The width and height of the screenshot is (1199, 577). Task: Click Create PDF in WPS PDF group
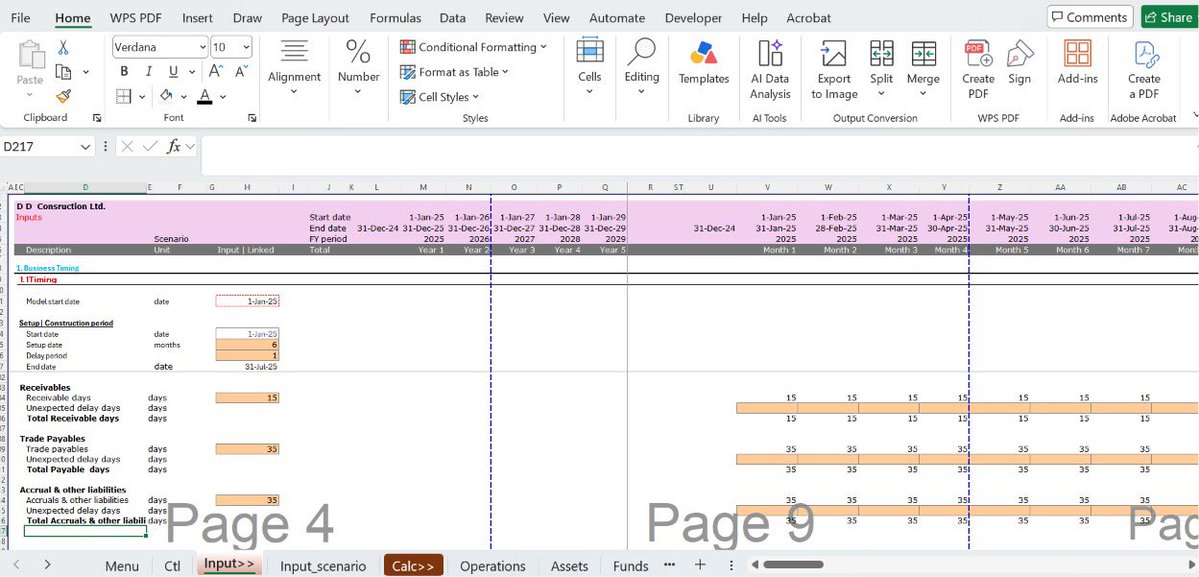(x=978, y=70)
